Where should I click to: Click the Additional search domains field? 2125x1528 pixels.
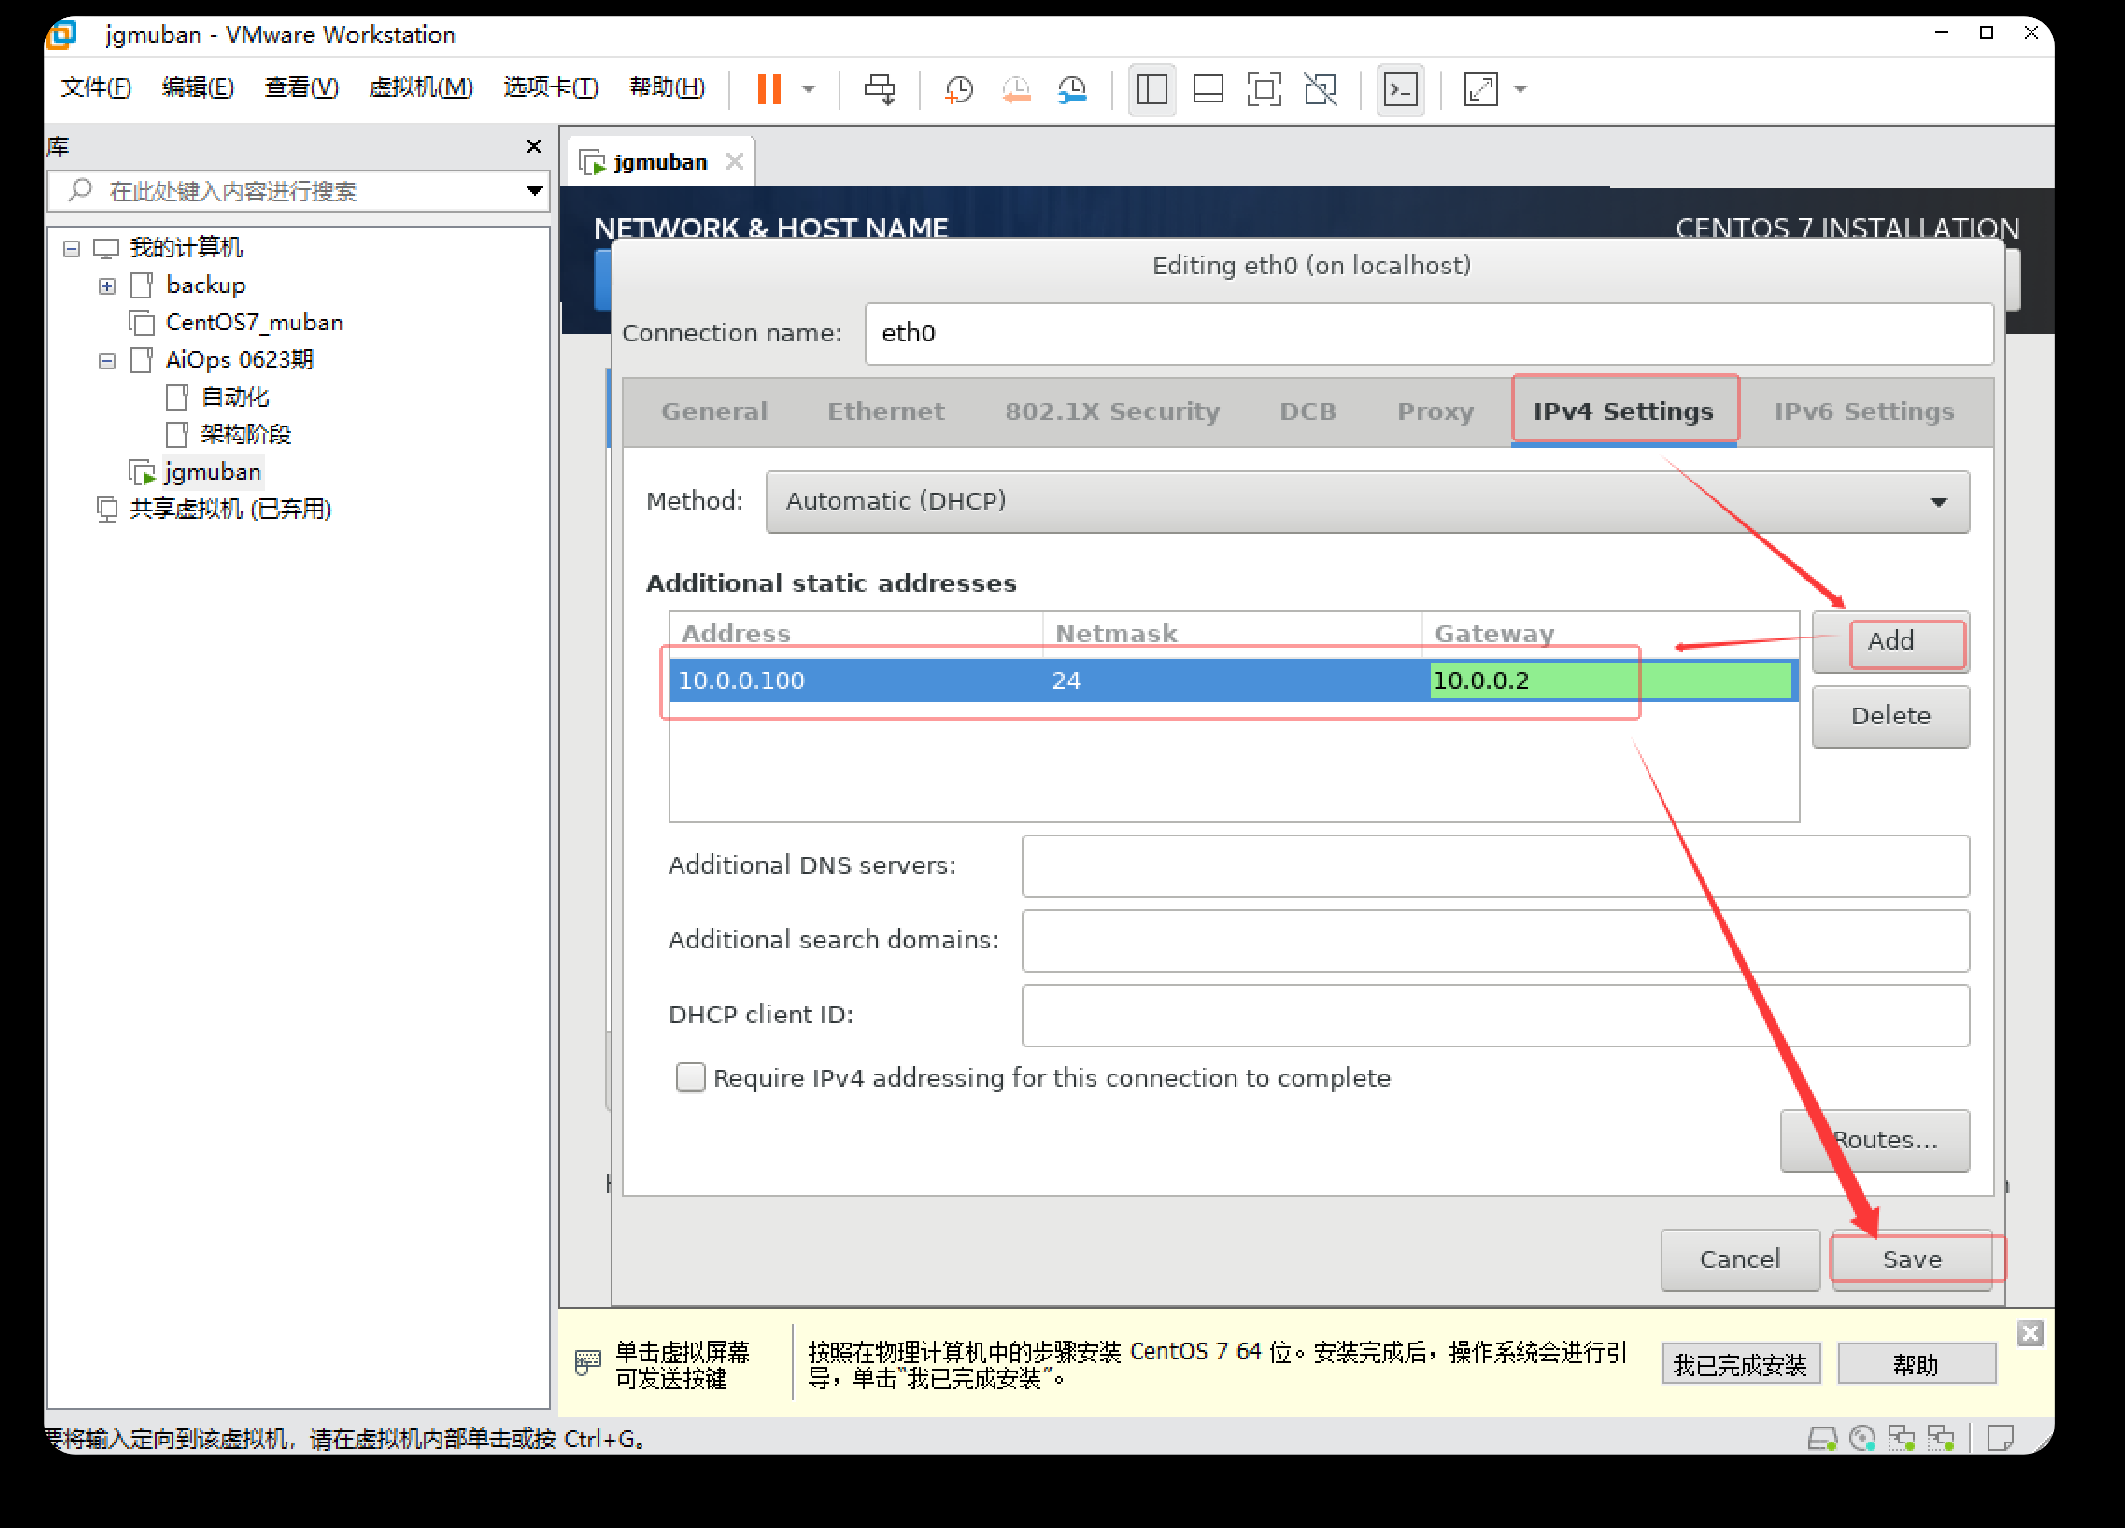(1496, 940)
